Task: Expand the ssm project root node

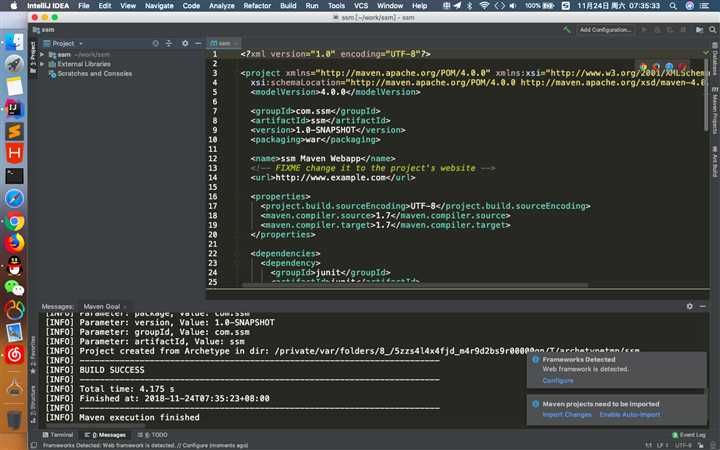Action: [42, 55]
